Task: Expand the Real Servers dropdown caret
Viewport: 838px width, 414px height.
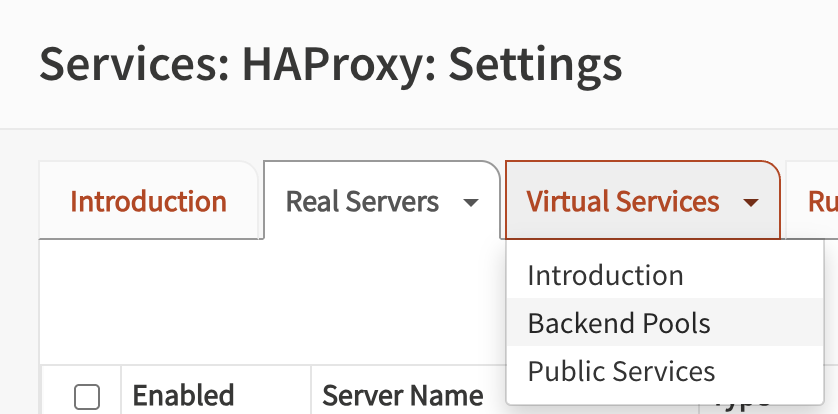Action: (471, 203)
